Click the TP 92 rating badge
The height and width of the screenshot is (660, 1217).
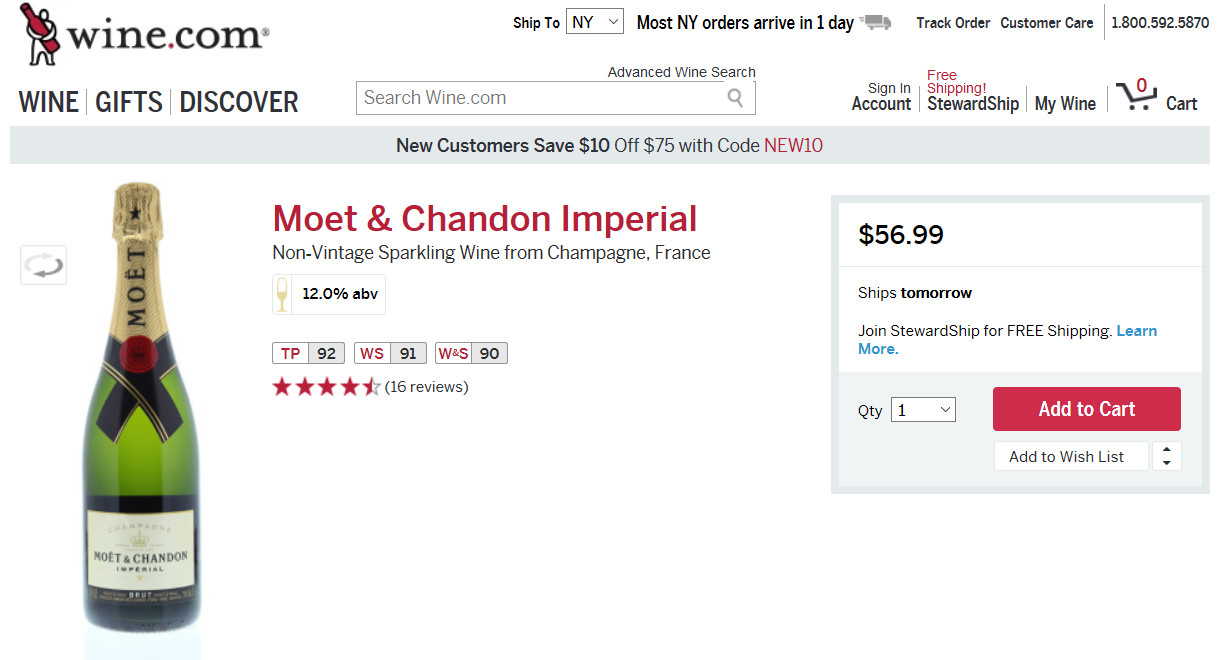(x=309, y=353)
